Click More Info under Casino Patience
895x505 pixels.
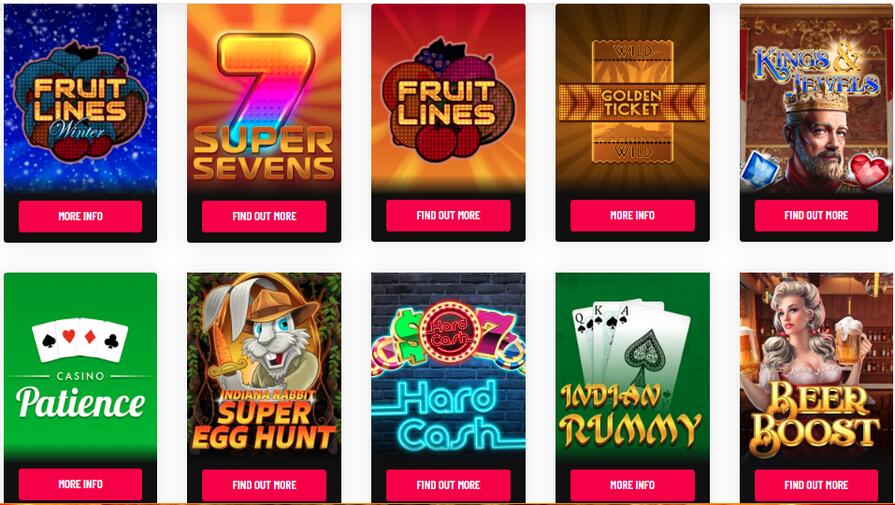tap(80, 484)
